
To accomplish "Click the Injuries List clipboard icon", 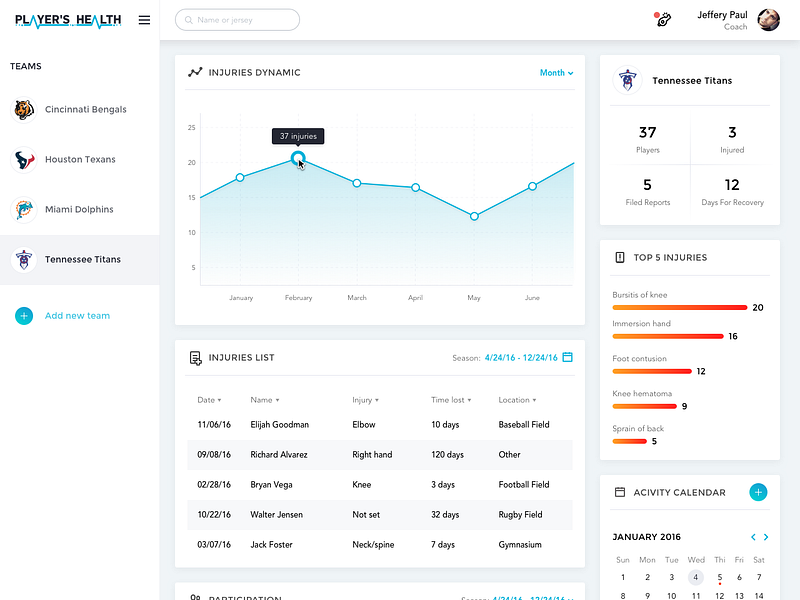I will 198,357.
